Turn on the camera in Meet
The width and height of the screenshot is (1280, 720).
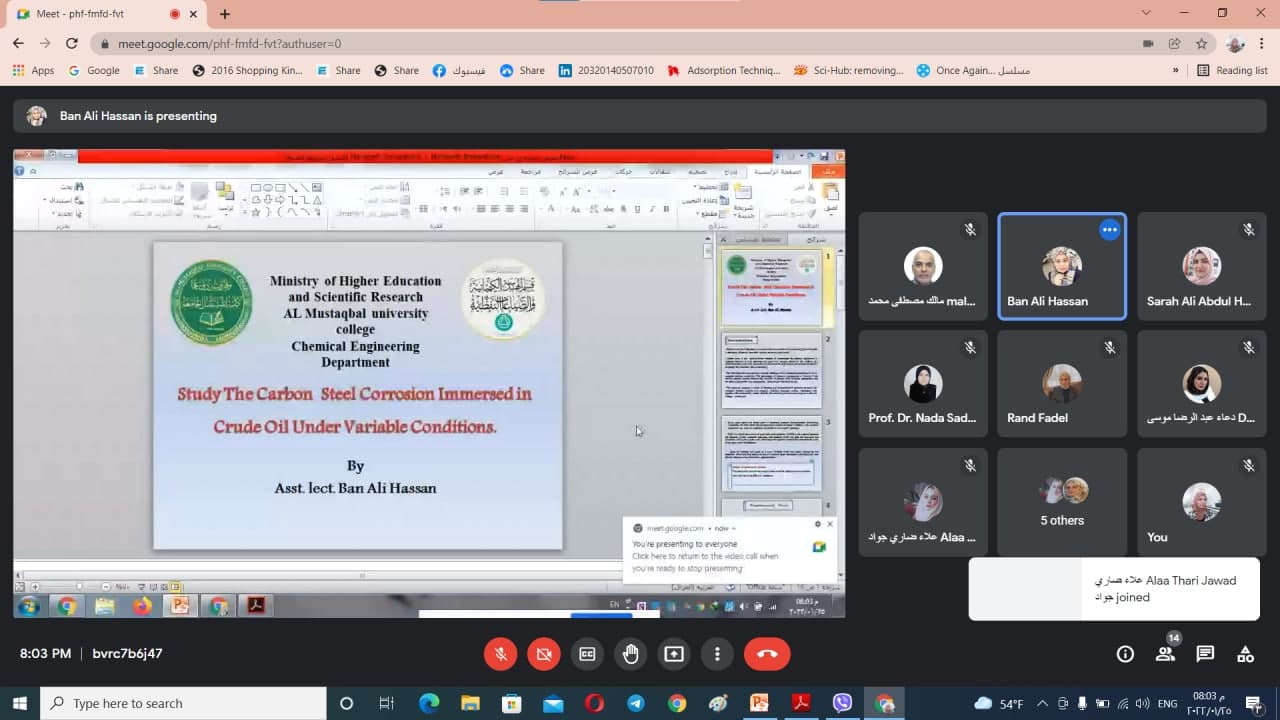pyautogui.click(x=544, y=654)
